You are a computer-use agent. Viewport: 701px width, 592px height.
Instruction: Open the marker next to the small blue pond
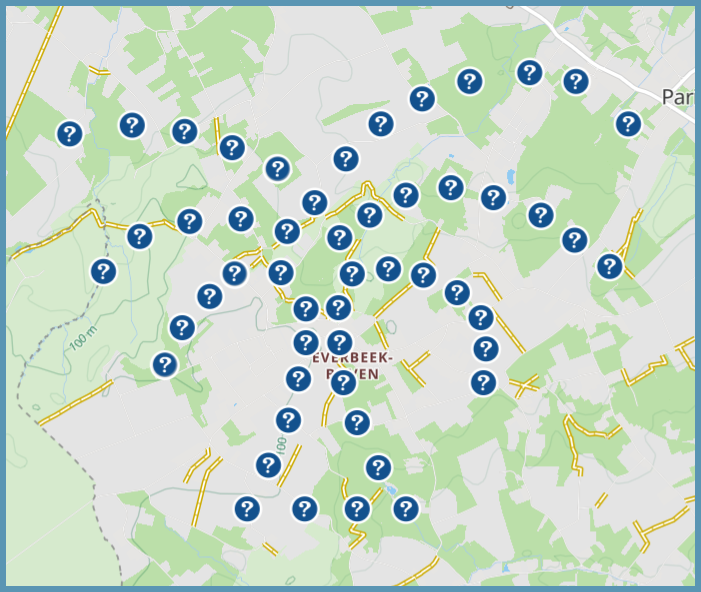[492, 197]
